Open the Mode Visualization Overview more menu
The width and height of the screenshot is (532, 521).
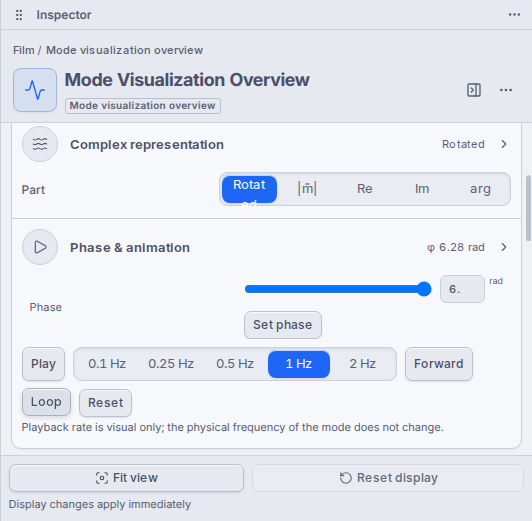point(506,90)
